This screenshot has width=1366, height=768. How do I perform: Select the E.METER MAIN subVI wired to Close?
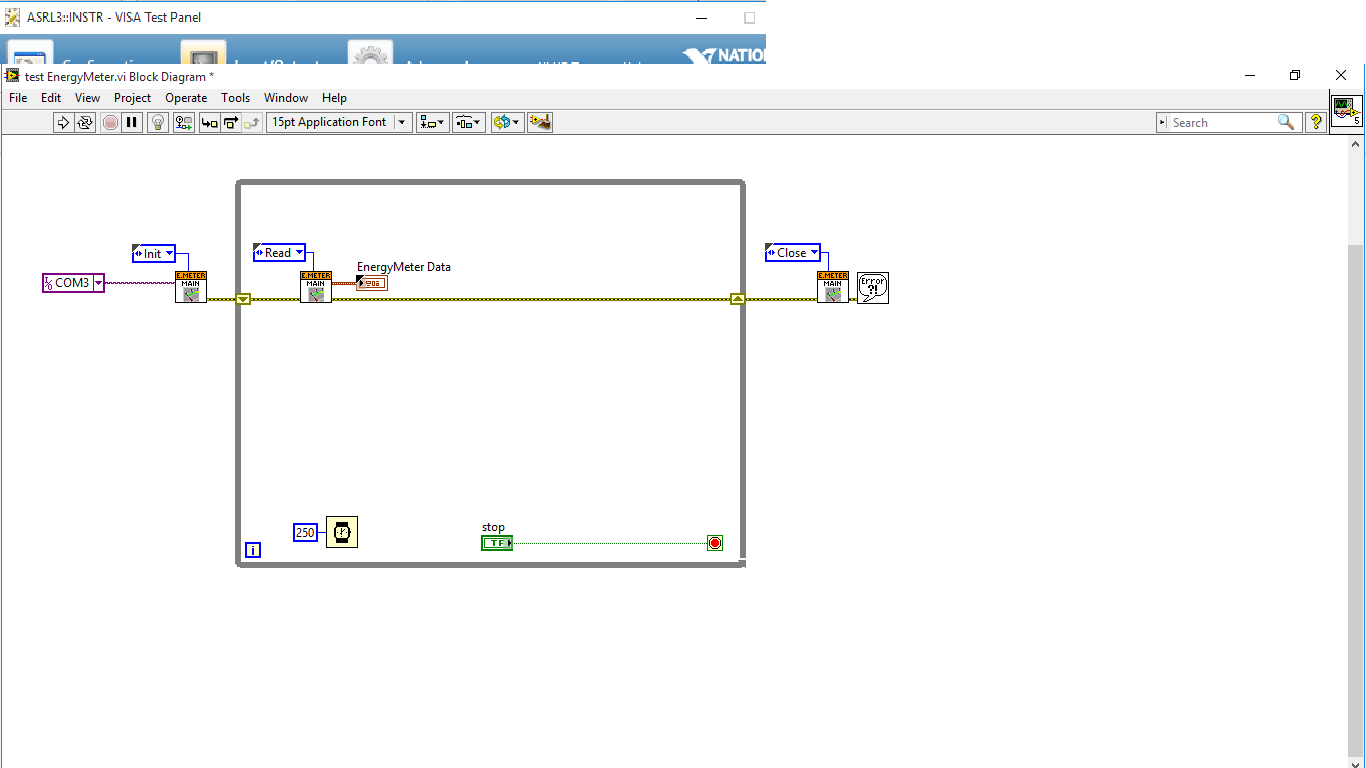833,288
